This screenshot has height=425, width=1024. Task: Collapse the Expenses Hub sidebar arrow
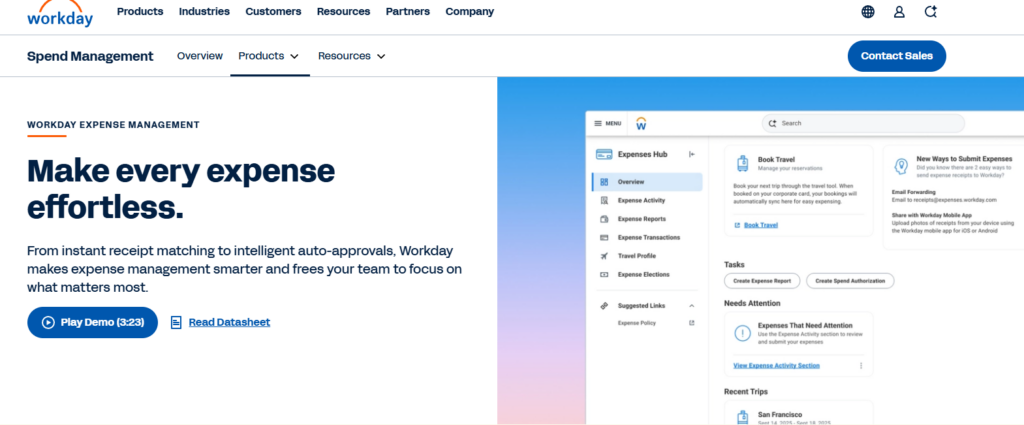tap(692, 155)
